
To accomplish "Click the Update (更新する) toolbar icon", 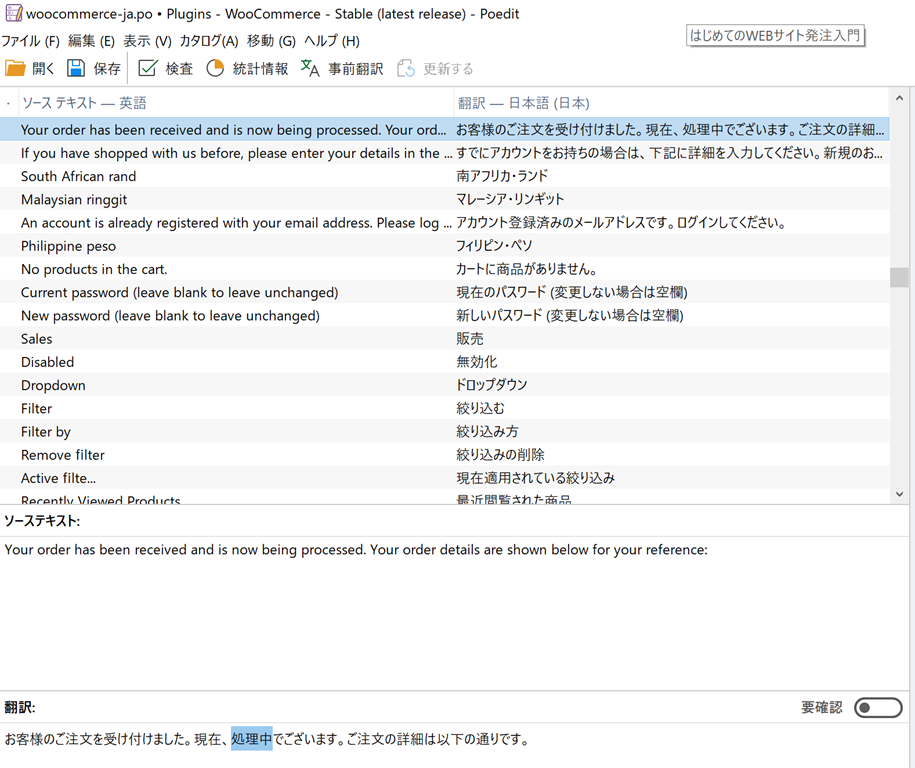I will tap(406, 68).
